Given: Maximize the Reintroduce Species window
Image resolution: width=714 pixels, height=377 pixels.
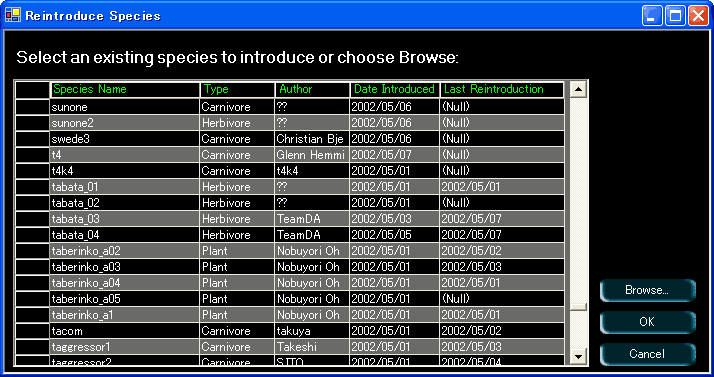Looking at the screenshot, I should pos(675,16).
